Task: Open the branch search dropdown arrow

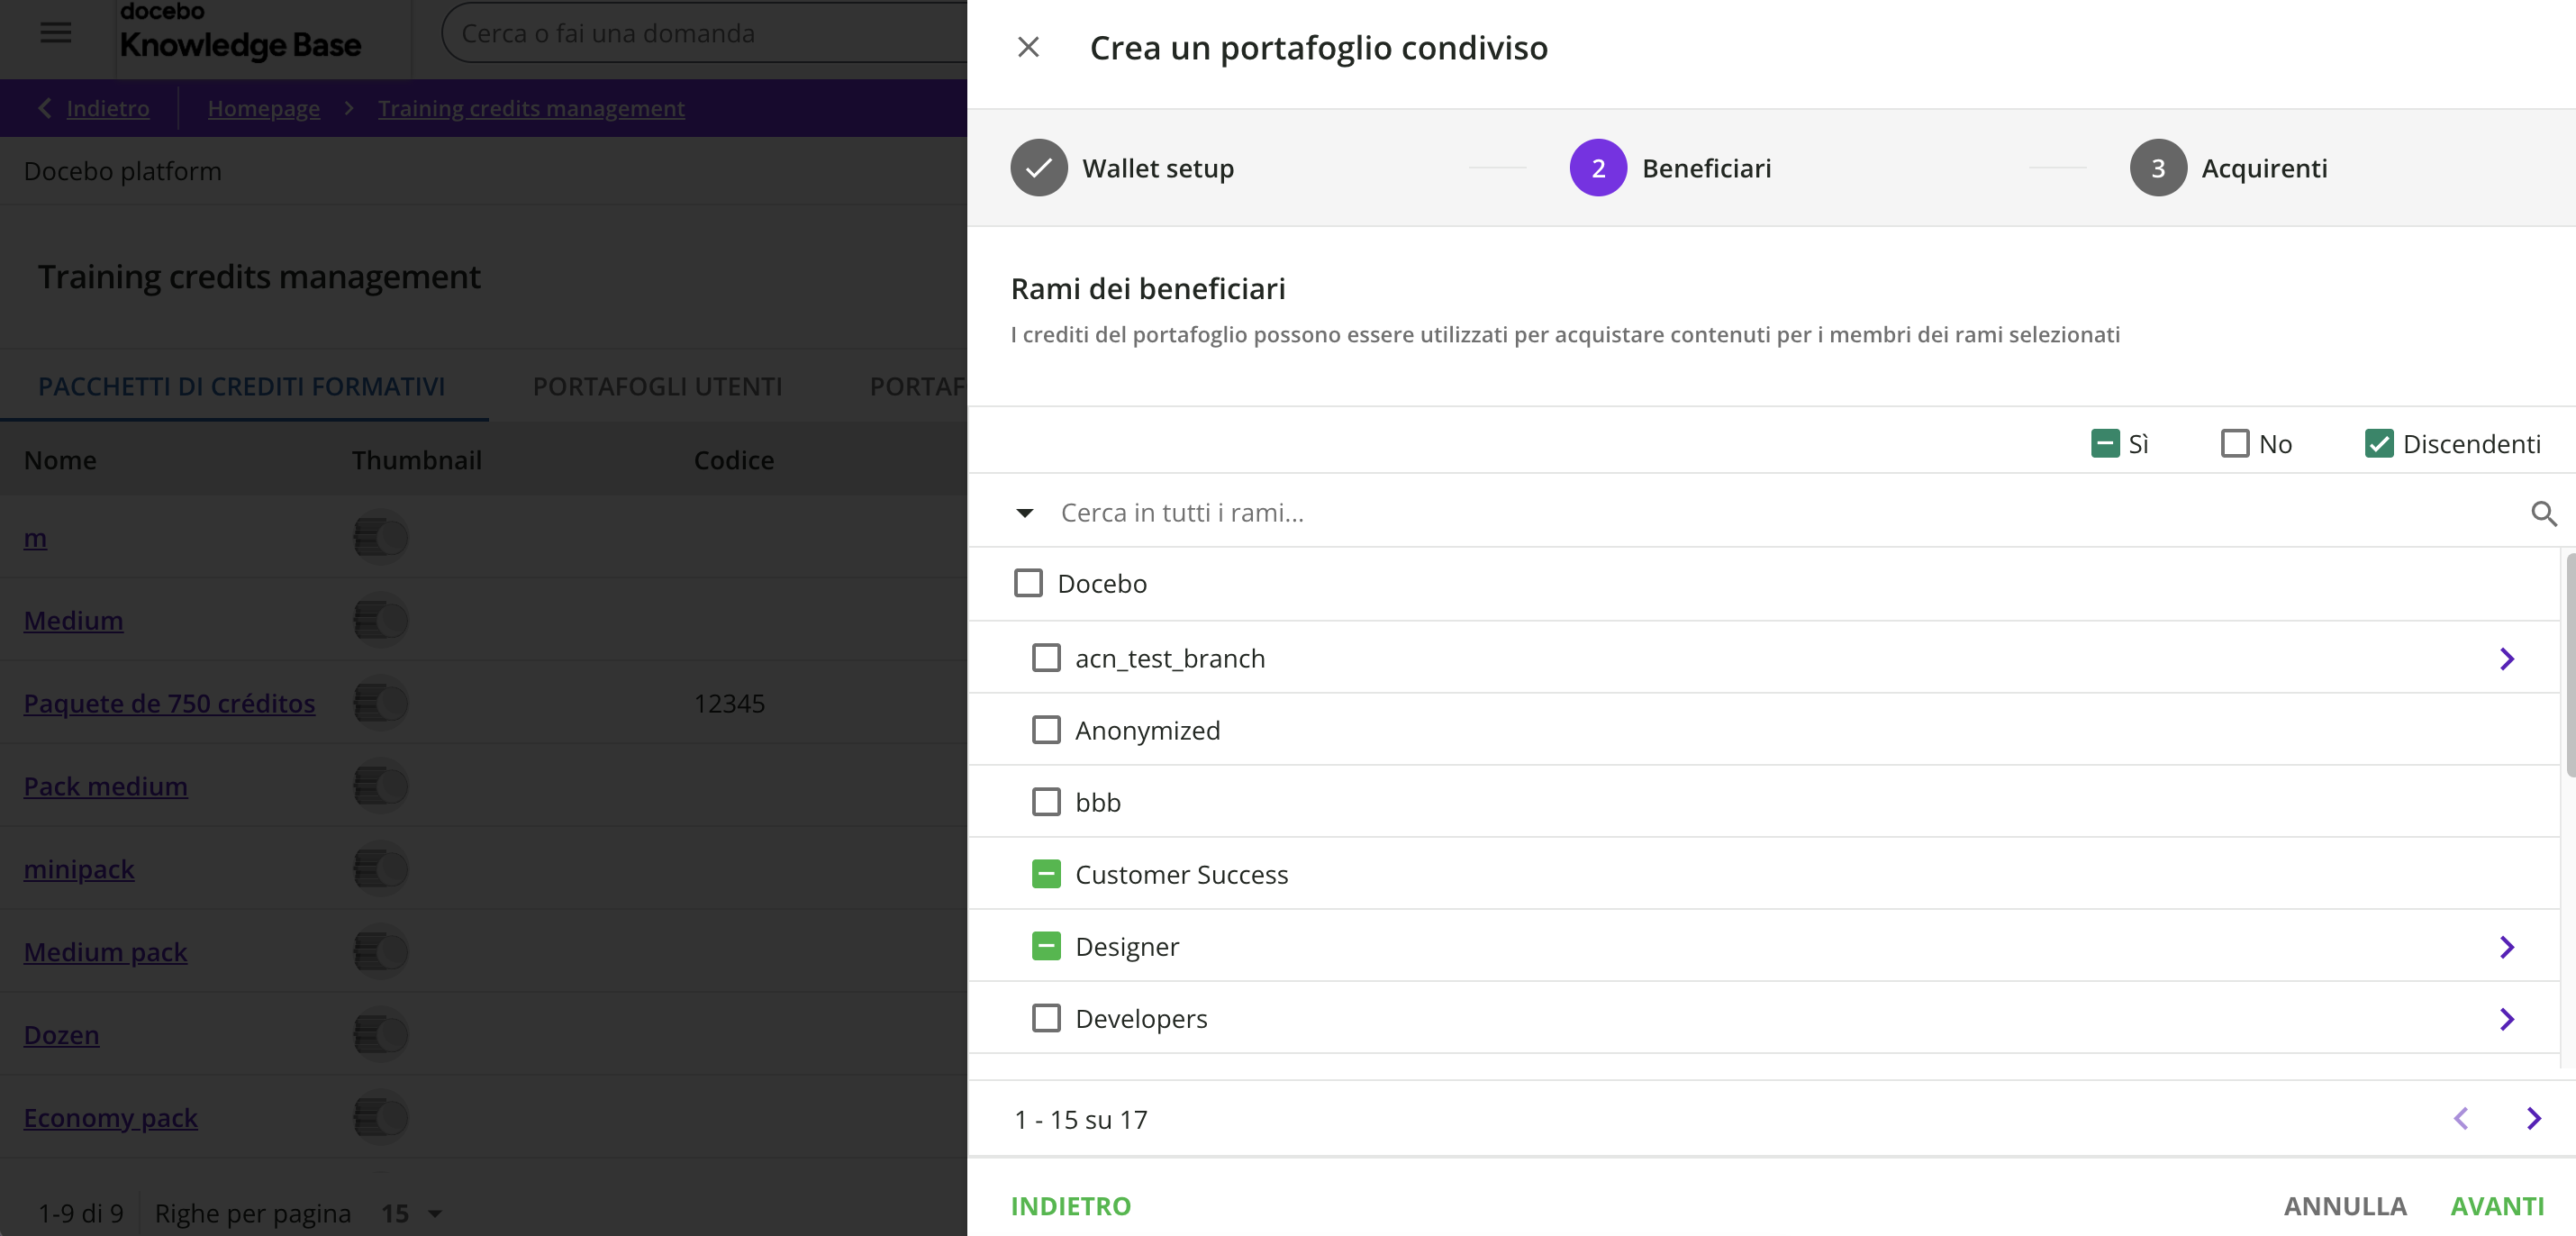Action: (x=1024, y=513)
